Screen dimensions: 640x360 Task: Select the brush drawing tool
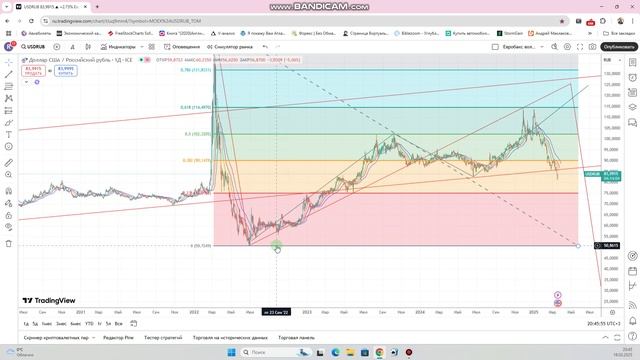9,122
